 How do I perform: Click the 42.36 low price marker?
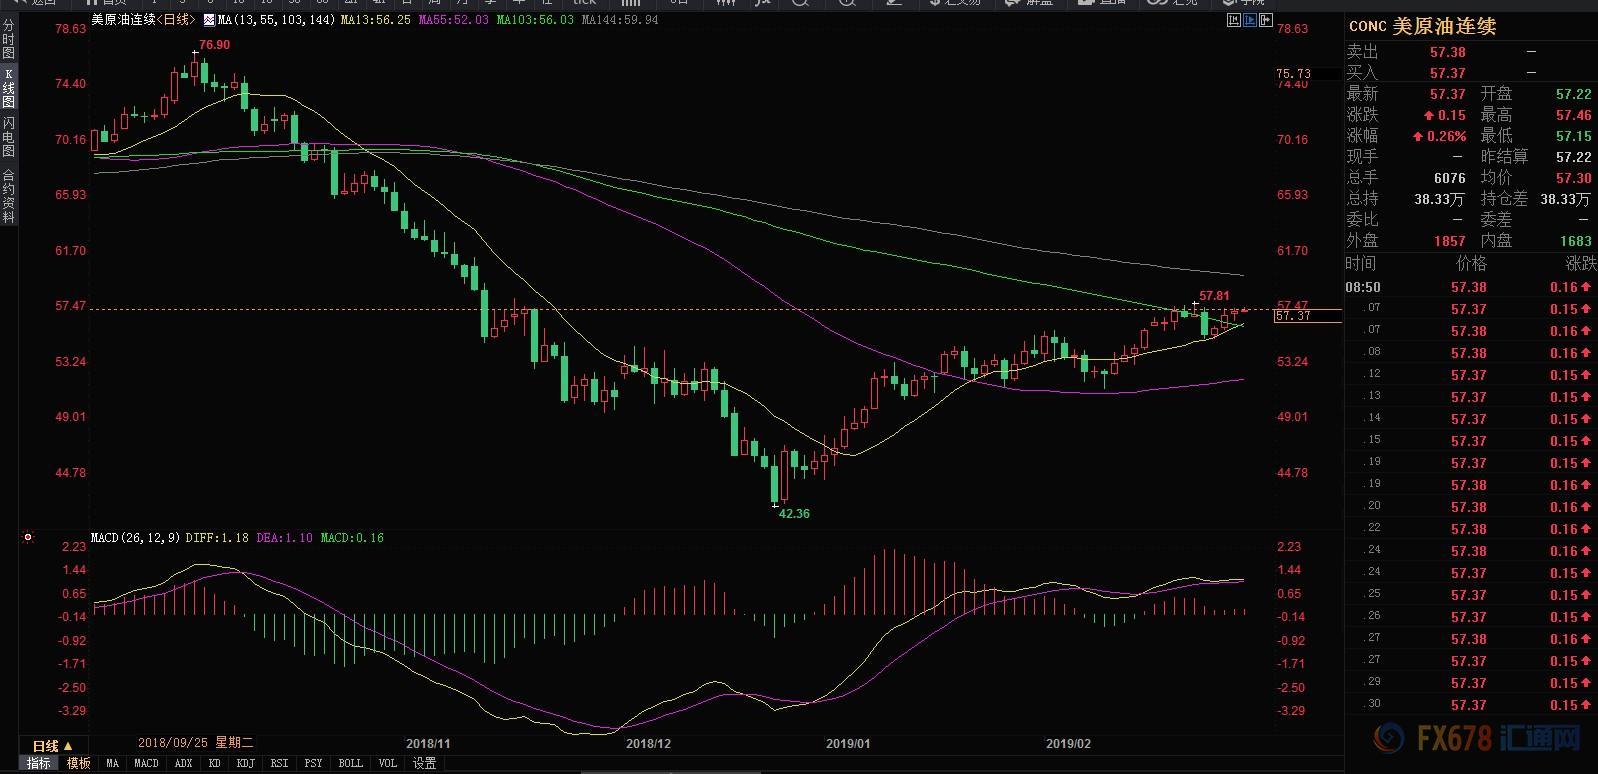coord(794,514)
